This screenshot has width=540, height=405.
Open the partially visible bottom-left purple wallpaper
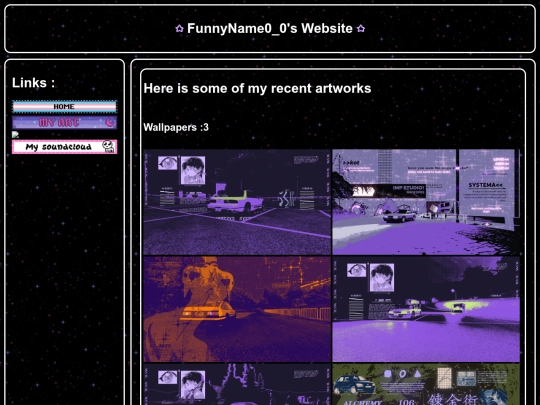tap(237, 384)
